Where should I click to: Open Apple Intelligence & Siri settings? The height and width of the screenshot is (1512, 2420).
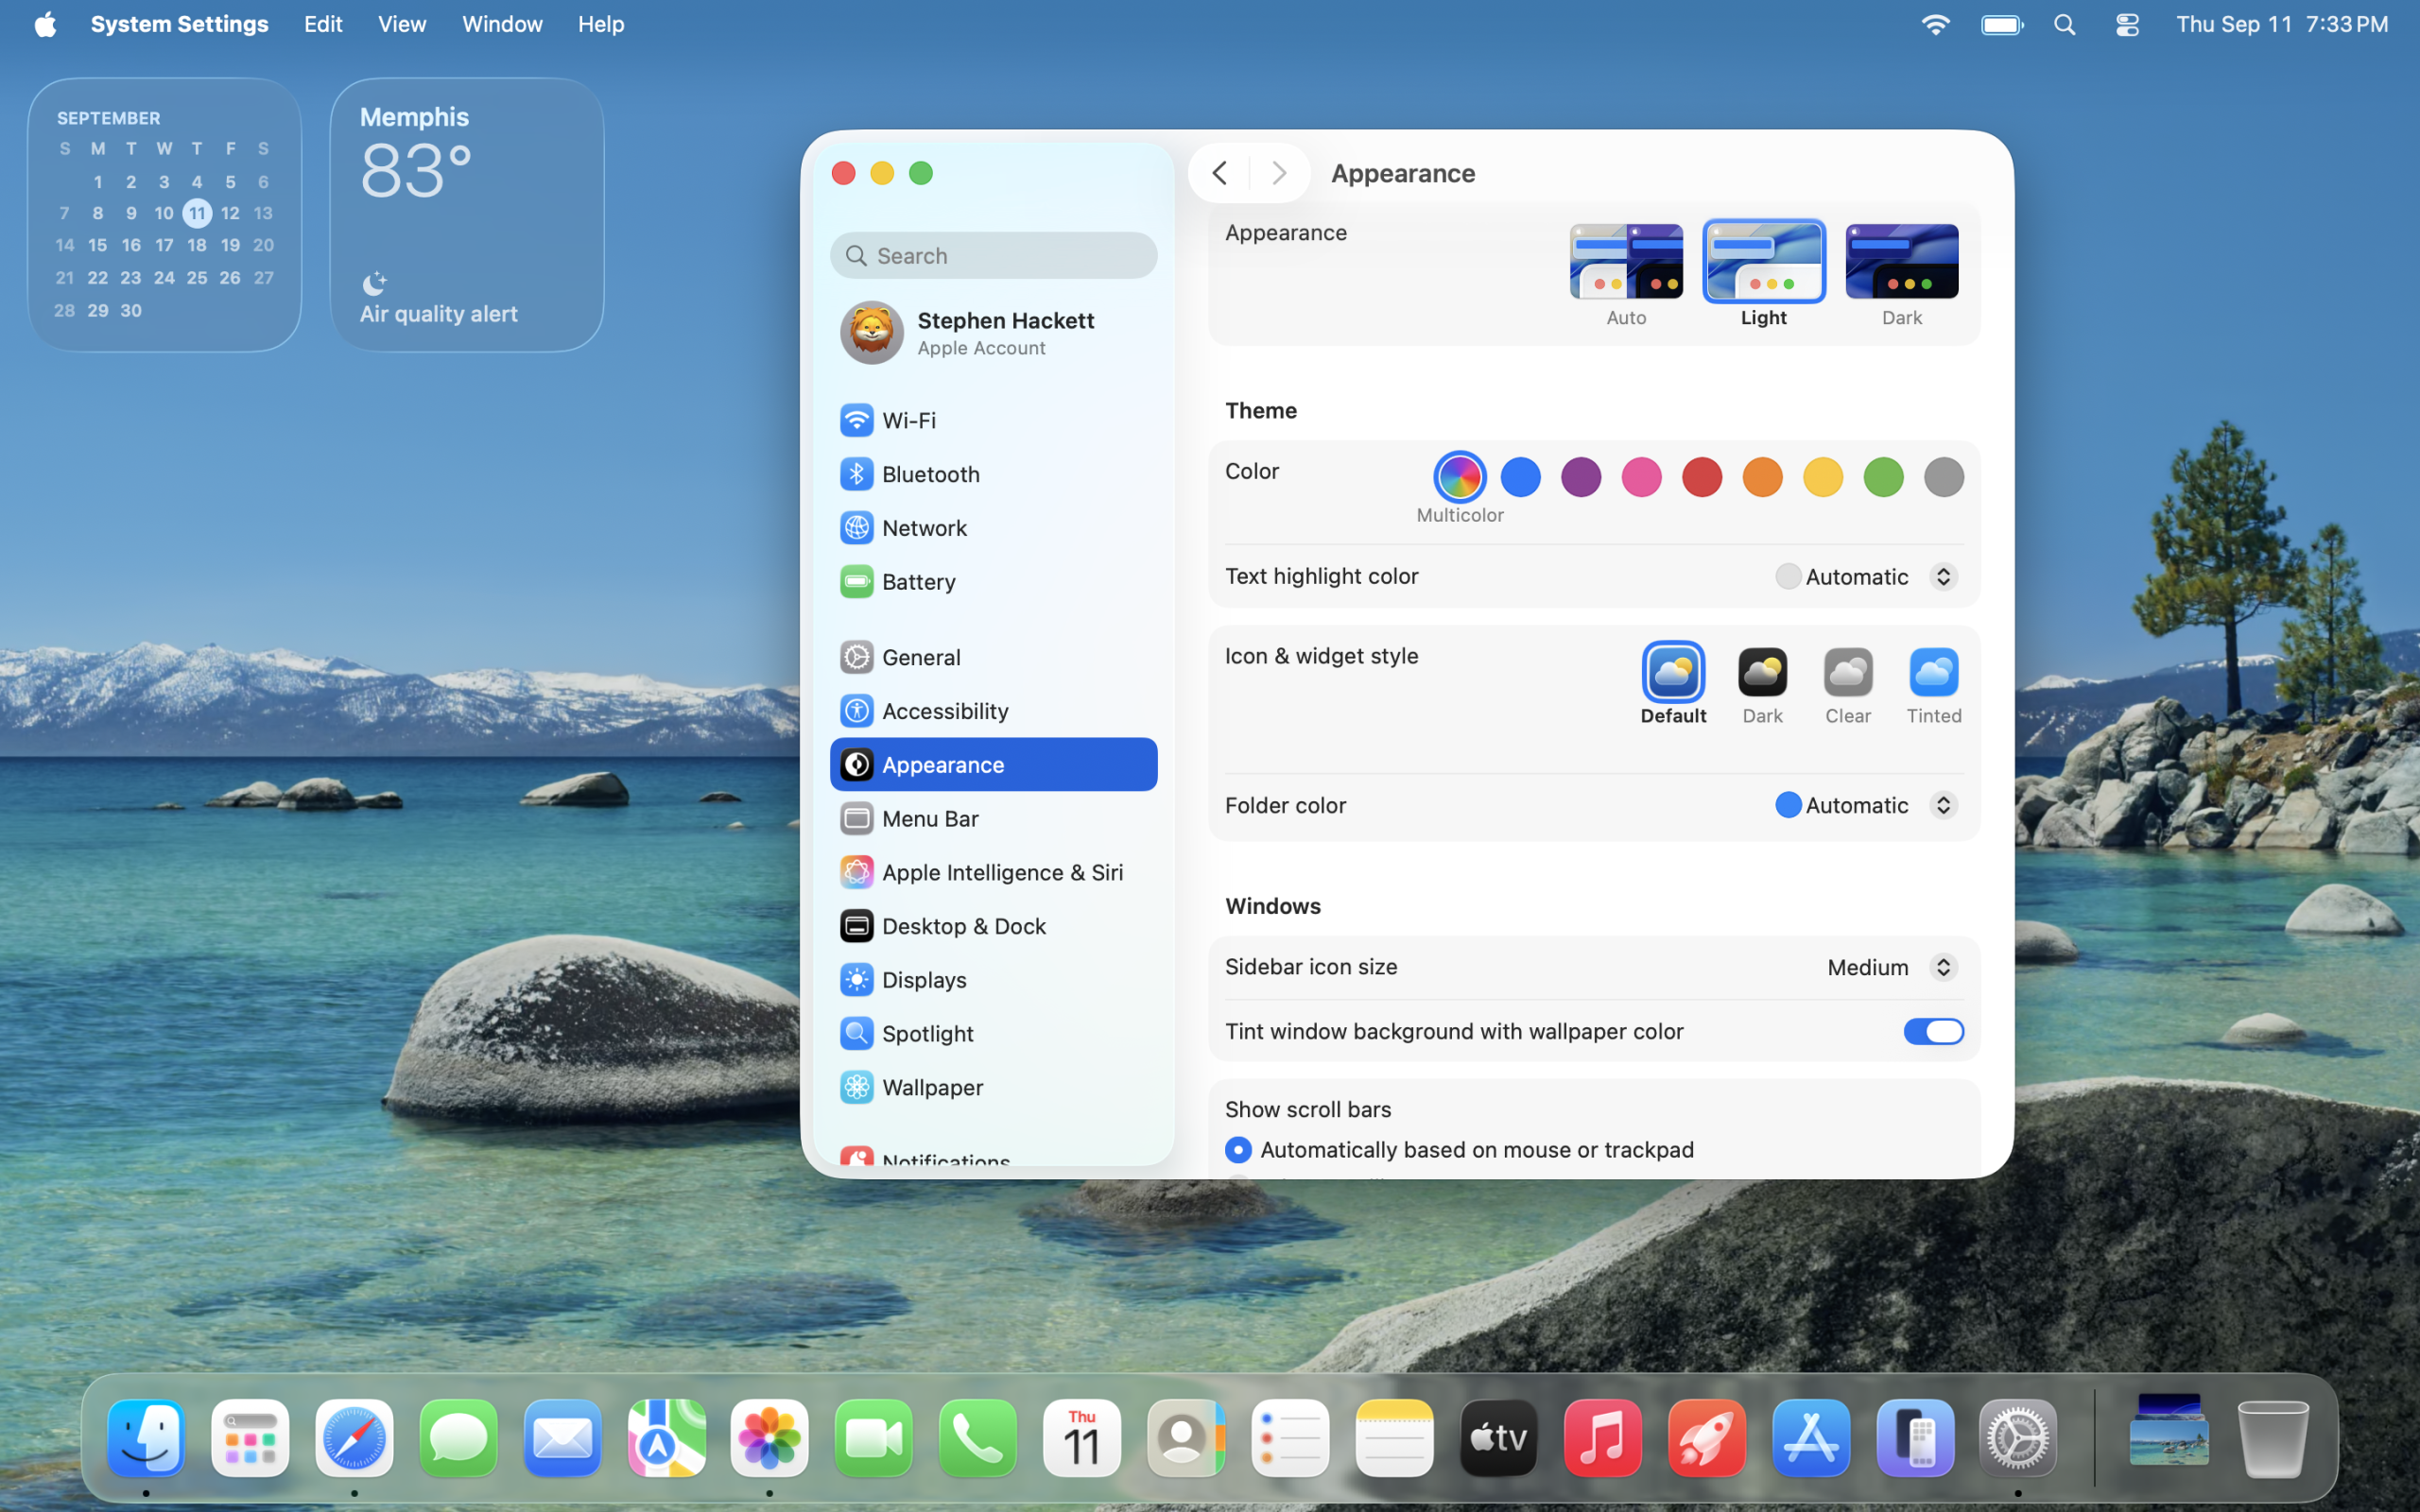pyautogui.click(x=1001, y=872)
